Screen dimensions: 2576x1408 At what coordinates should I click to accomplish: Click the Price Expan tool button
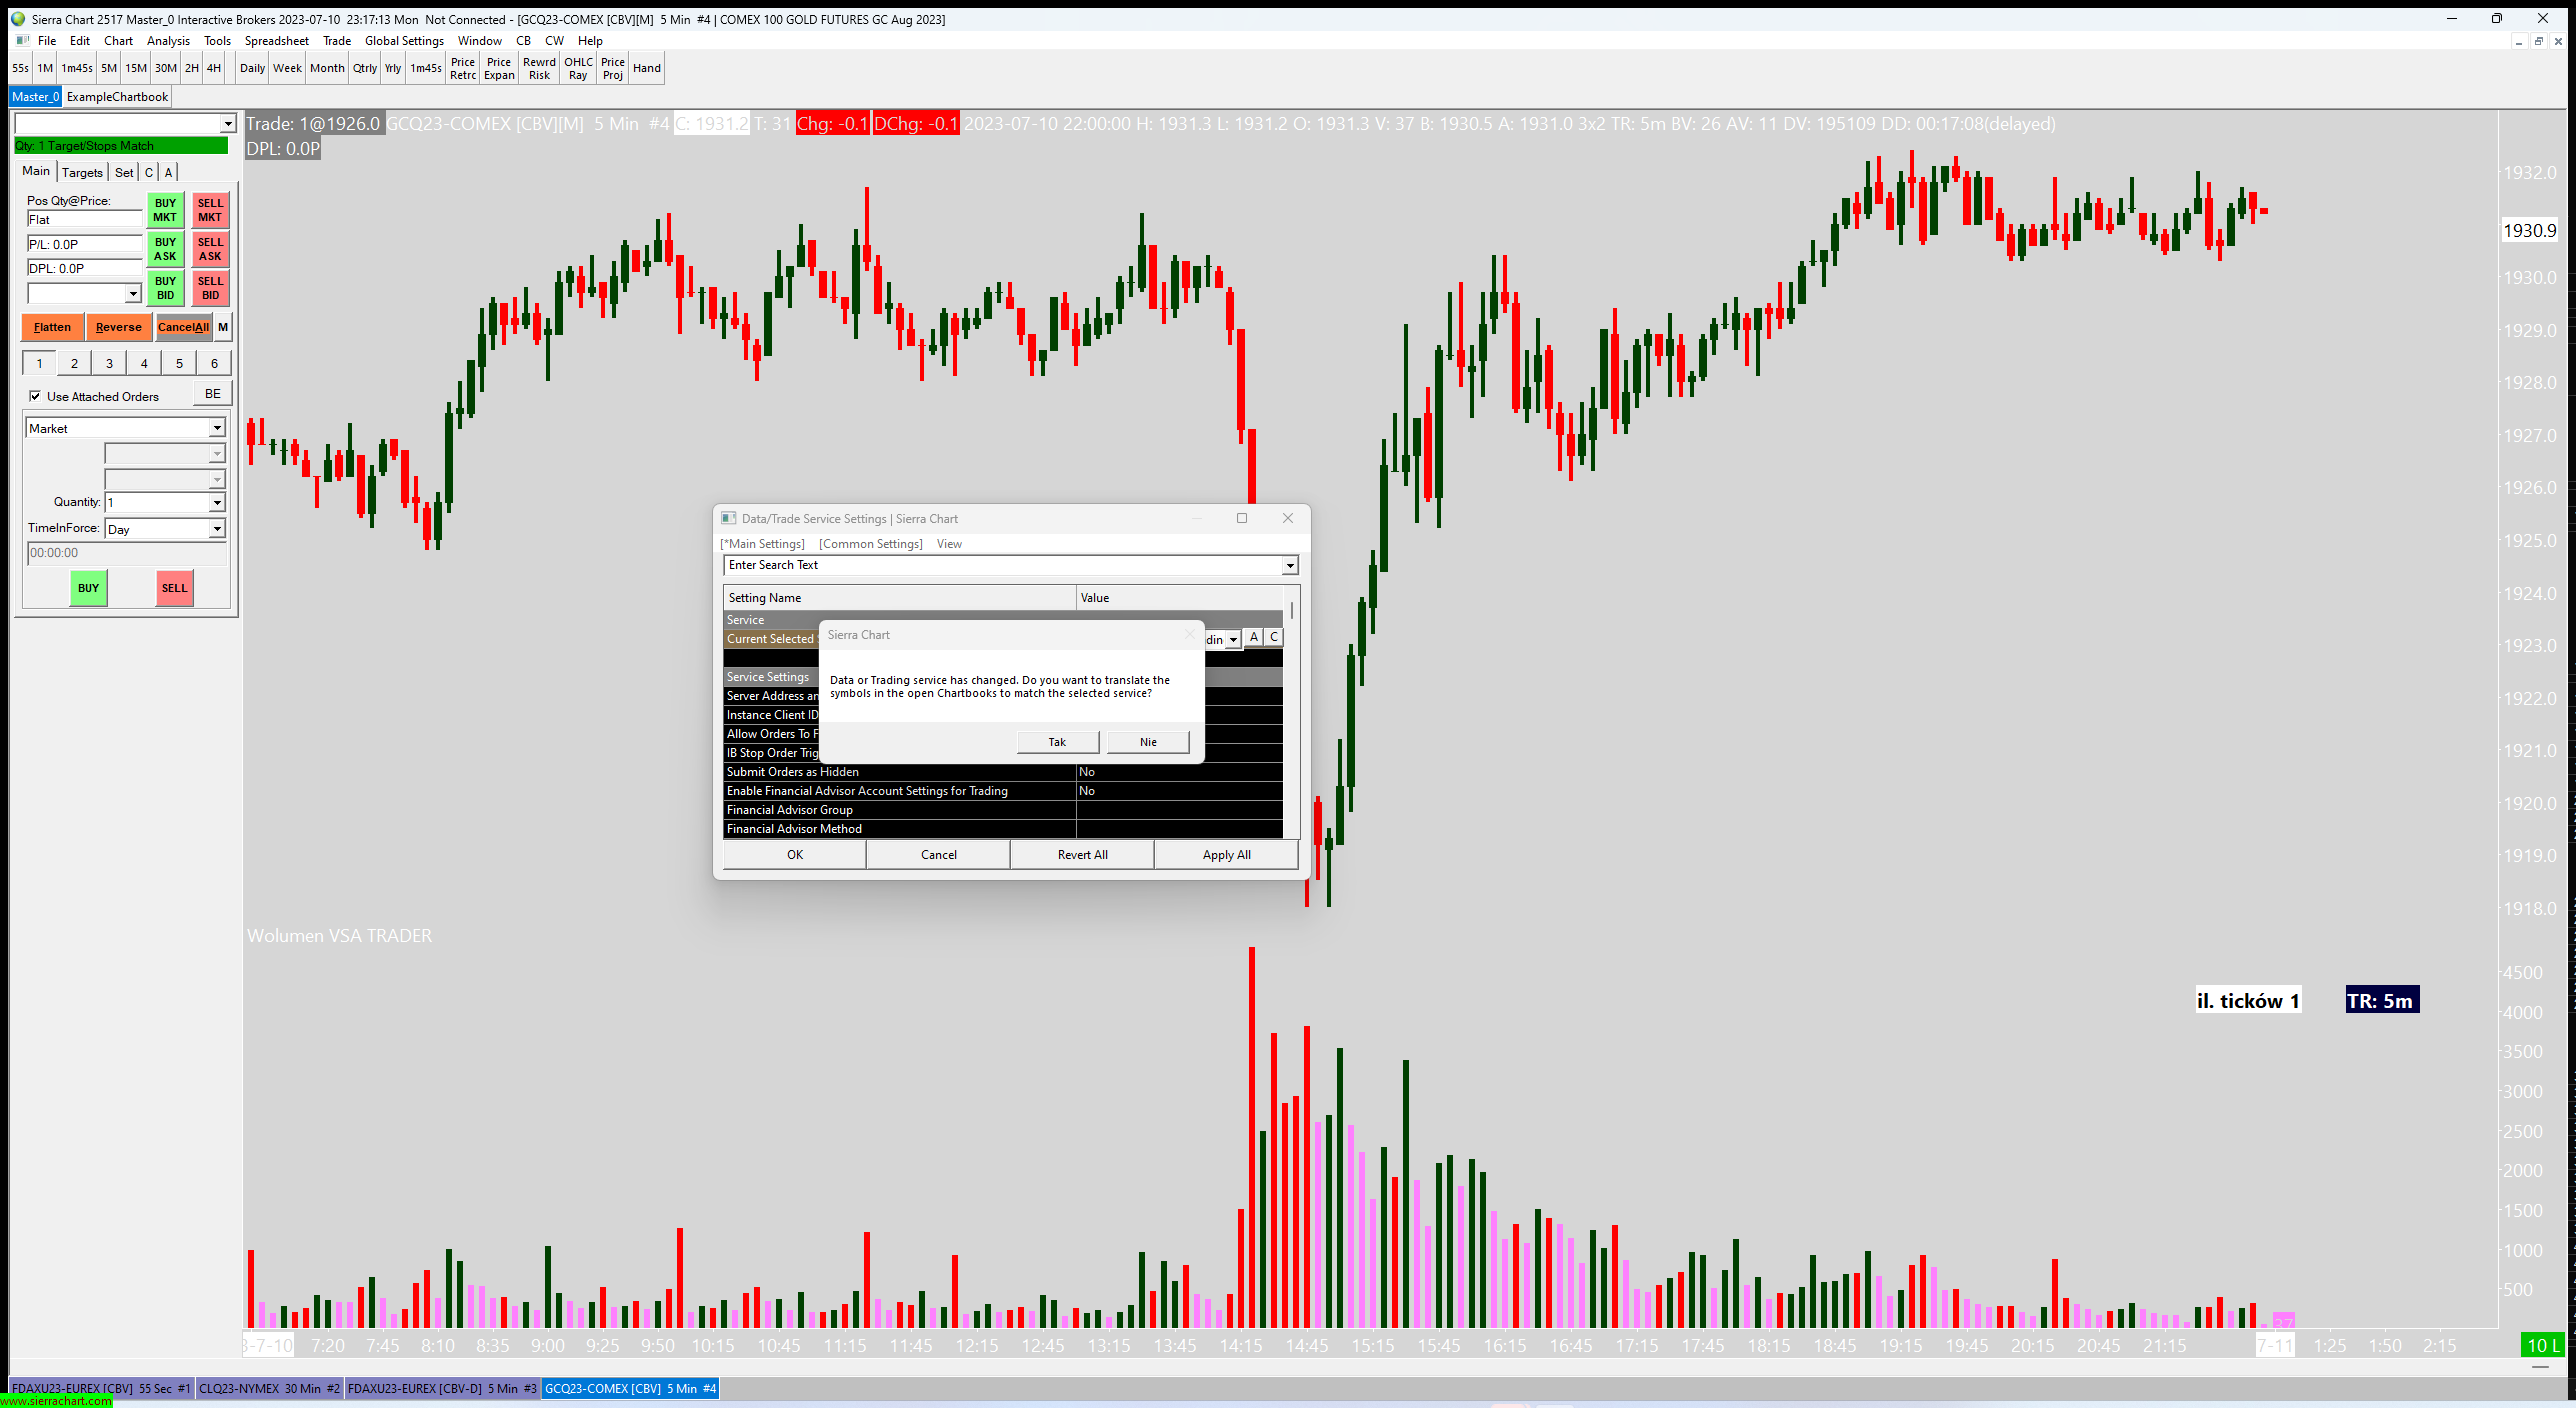[499, 68]
